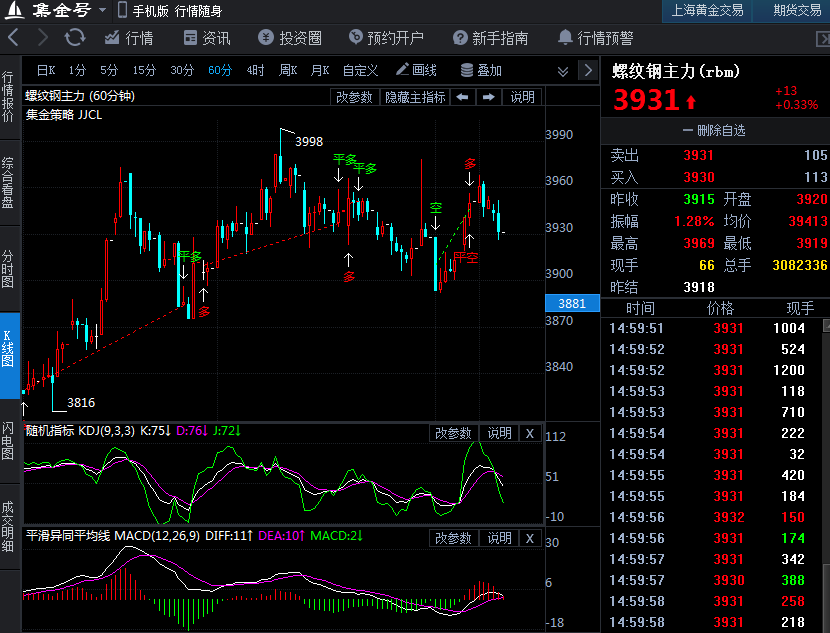Click 改参数 for the KDJ indicator
The image size is (830, 633).
(456, 433)
